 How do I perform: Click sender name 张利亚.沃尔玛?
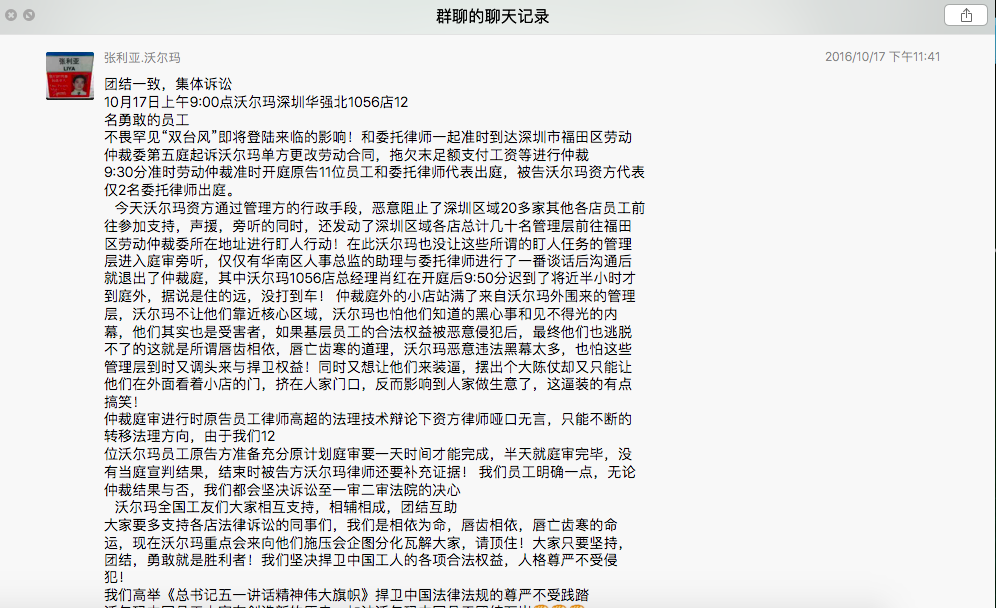coord(142,58)
